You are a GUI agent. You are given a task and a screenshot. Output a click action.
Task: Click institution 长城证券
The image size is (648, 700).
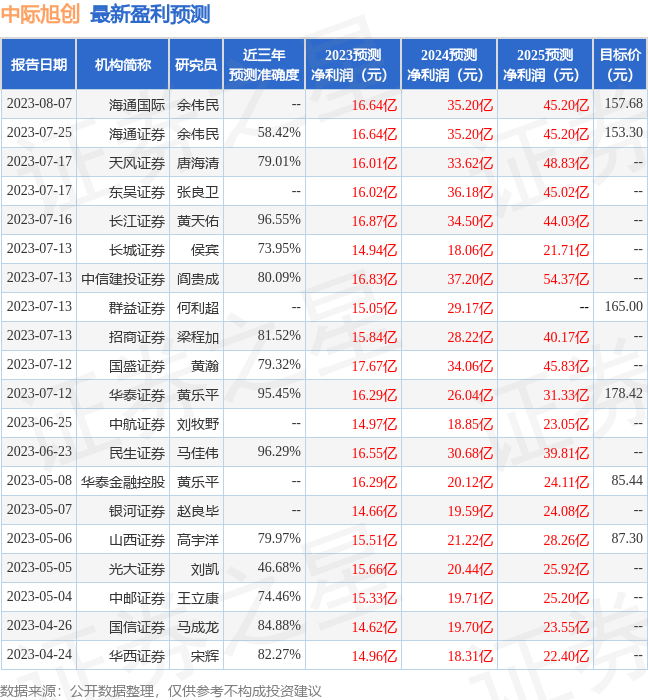point(137,250)
